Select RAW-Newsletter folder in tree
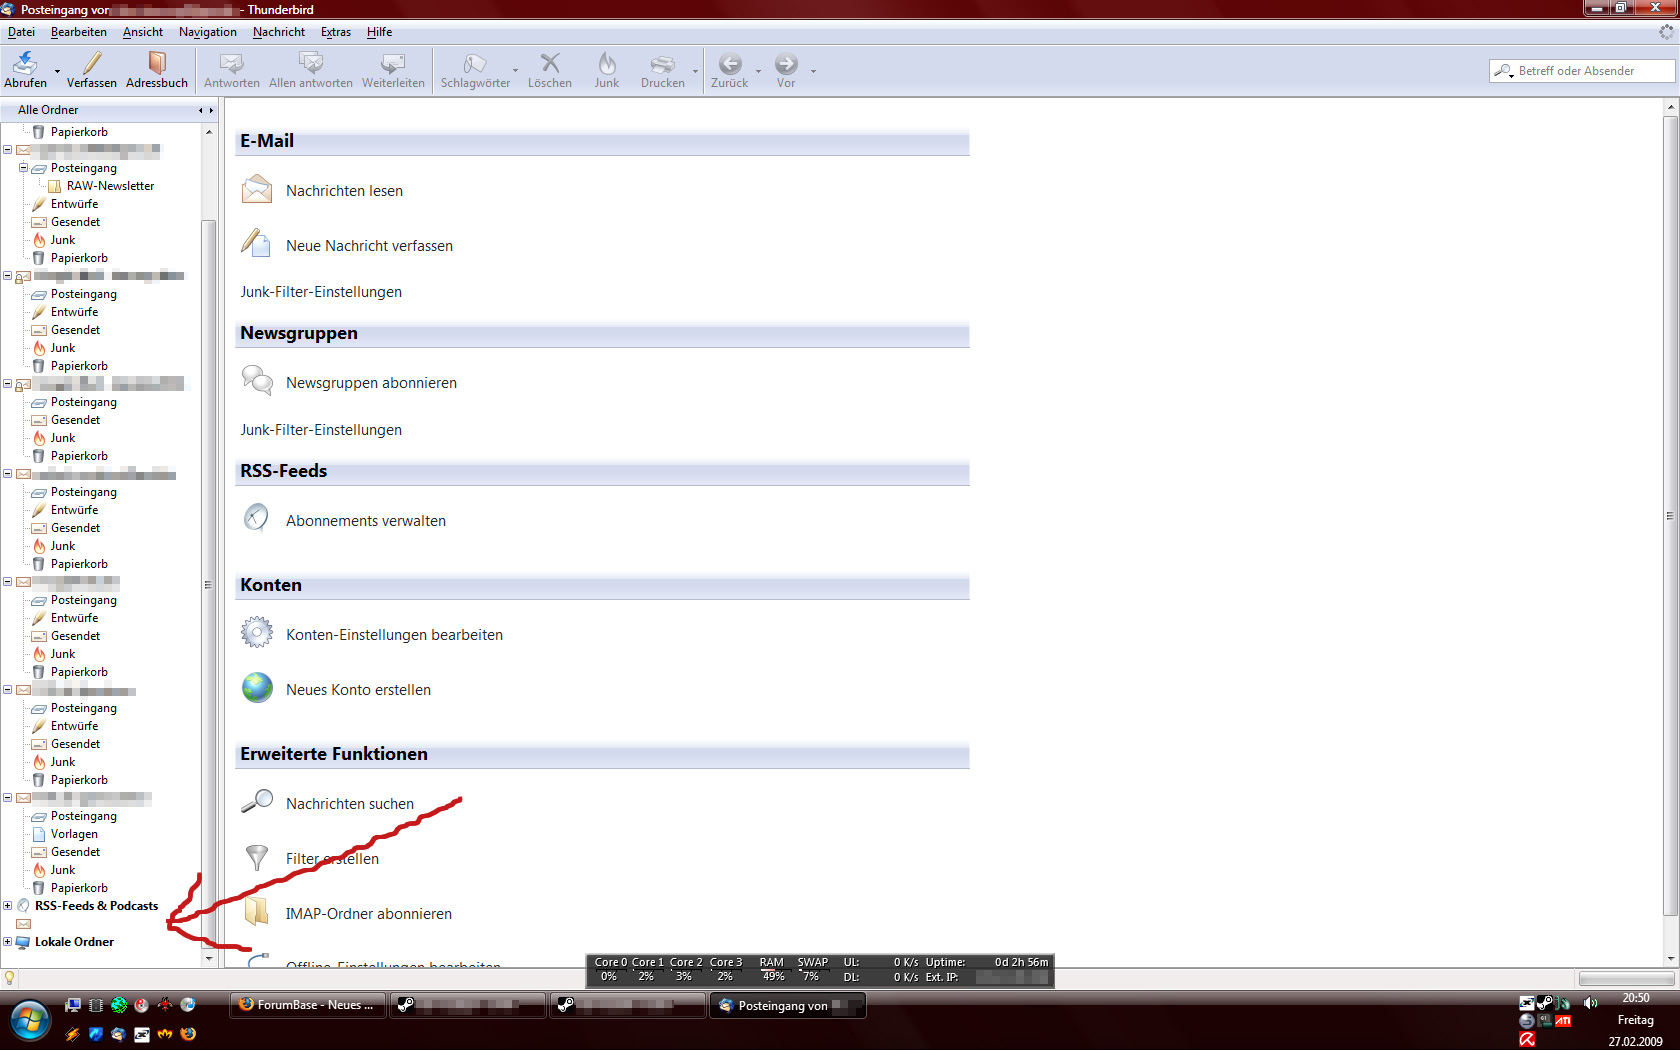 [110, 186]
